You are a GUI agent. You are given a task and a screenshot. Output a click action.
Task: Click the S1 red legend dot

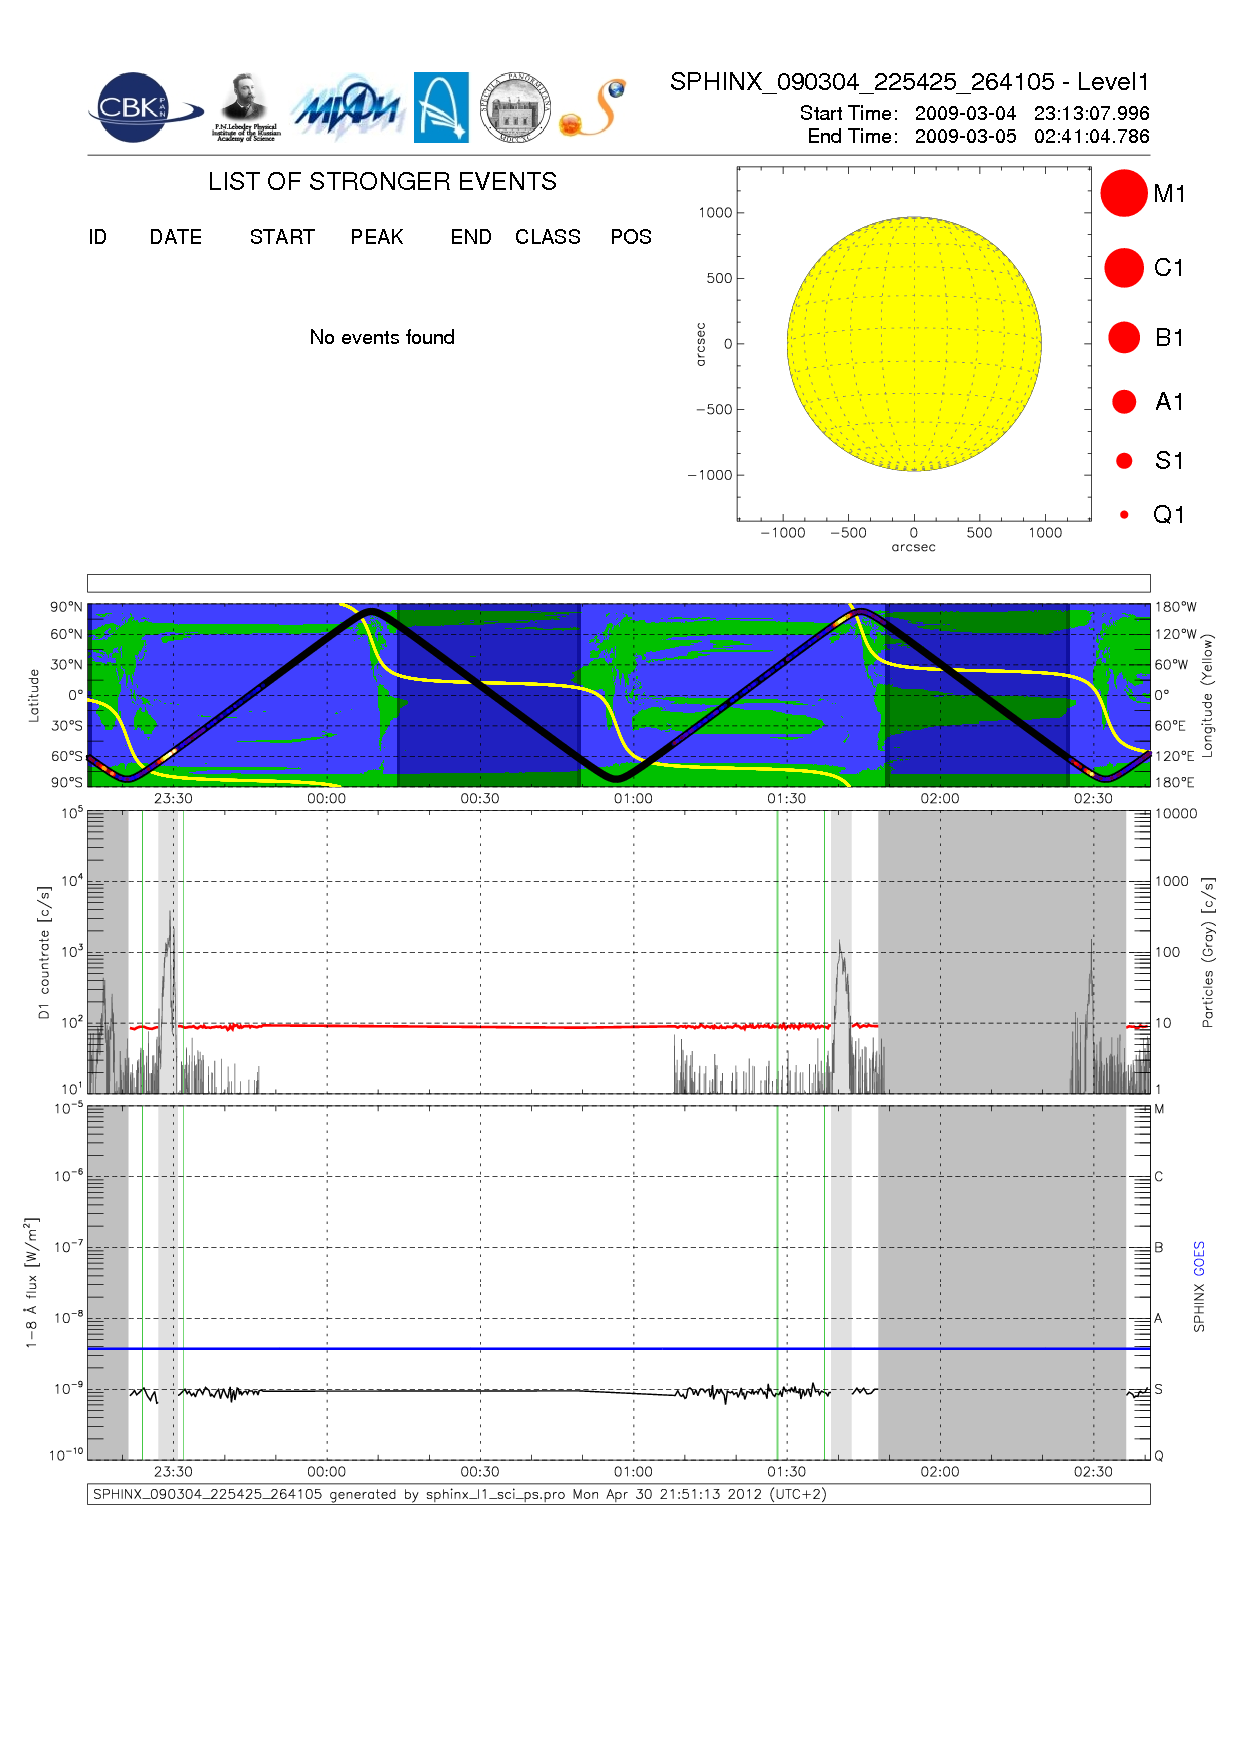[1124, 461]
